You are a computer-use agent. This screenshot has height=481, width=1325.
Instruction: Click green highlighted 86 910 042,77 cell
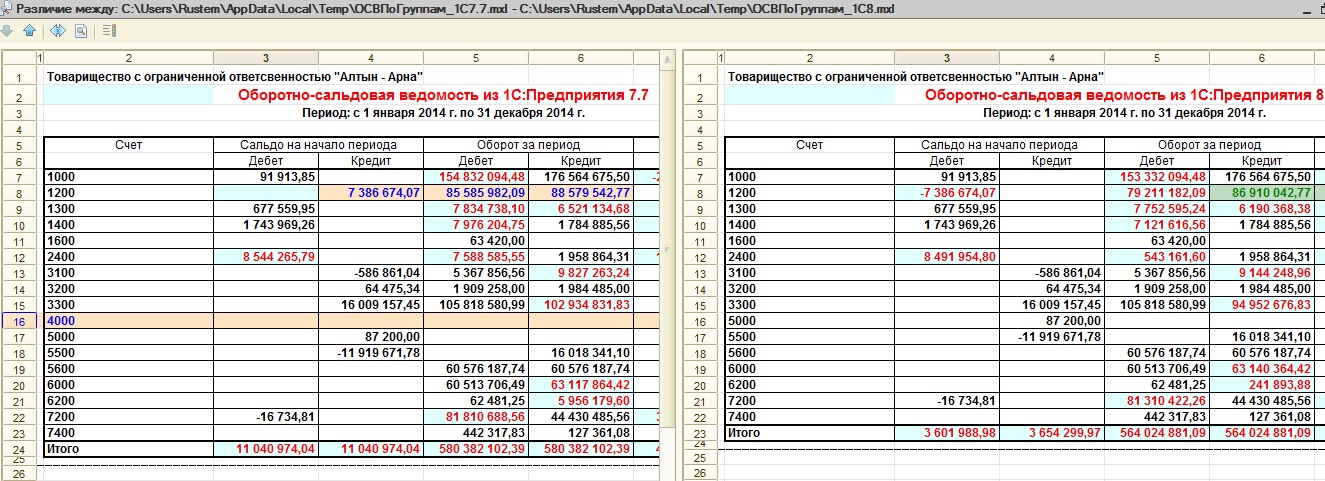coord(1261,193)
